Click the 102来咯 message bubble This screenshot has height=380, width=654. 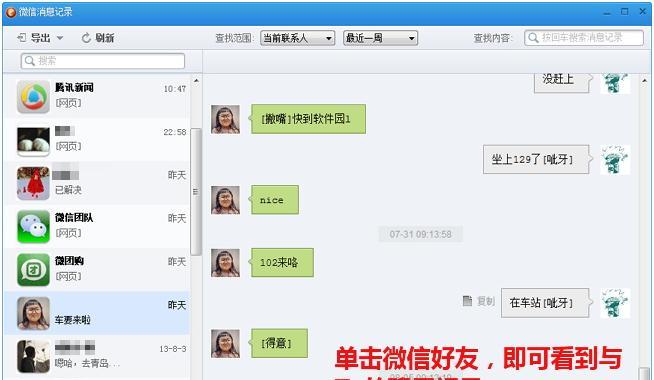tap(282, 262)
